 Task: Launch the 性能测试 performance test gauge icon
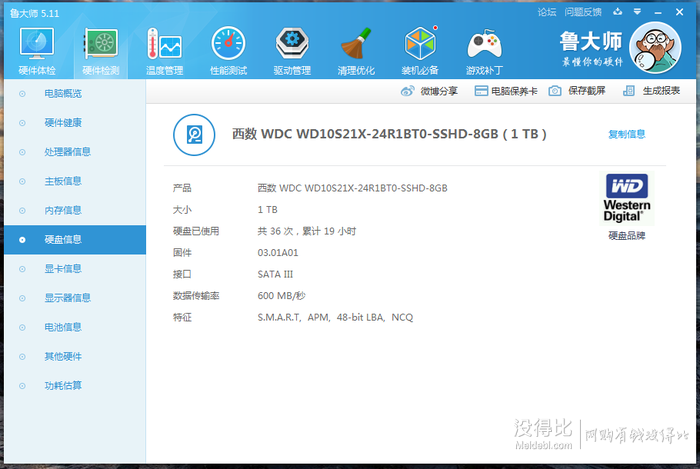[x=228, y=43]
